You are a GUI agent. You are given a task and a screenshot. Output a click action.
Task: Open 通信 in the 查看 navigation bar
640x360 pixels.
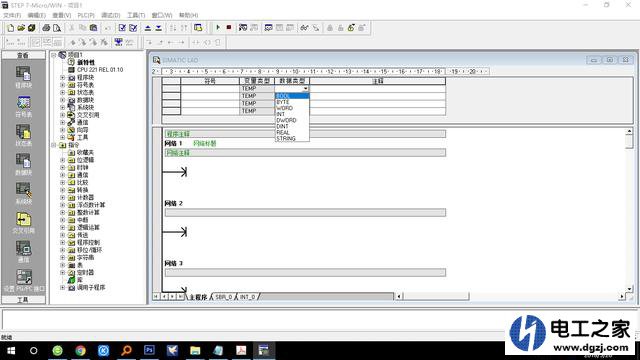[23, 252]
